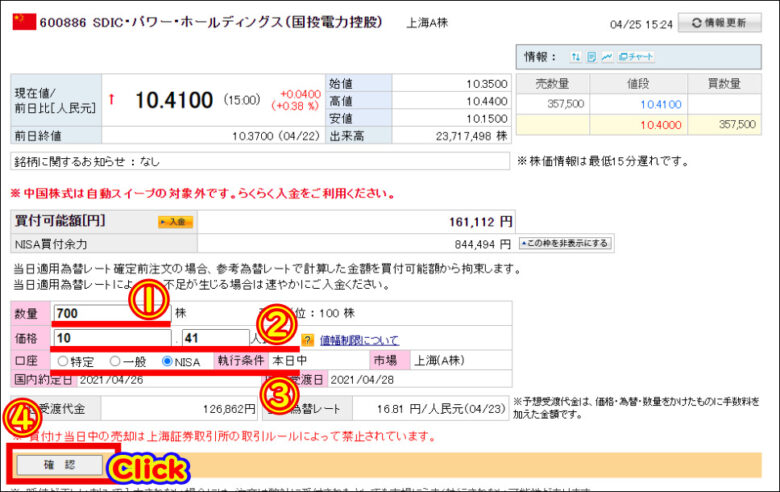The width and height of the screenshot is (780, 492).
Task: Click the 市場 value 上海(A株)
Action: [439, 361]
